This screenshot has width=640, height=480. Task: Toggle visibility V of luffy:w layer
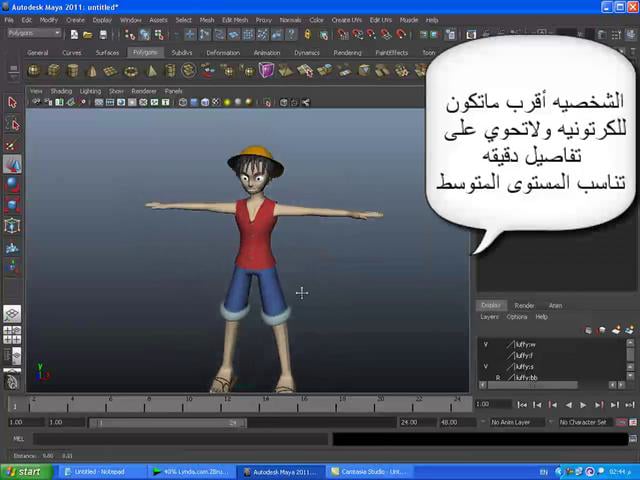click(486, 344)
